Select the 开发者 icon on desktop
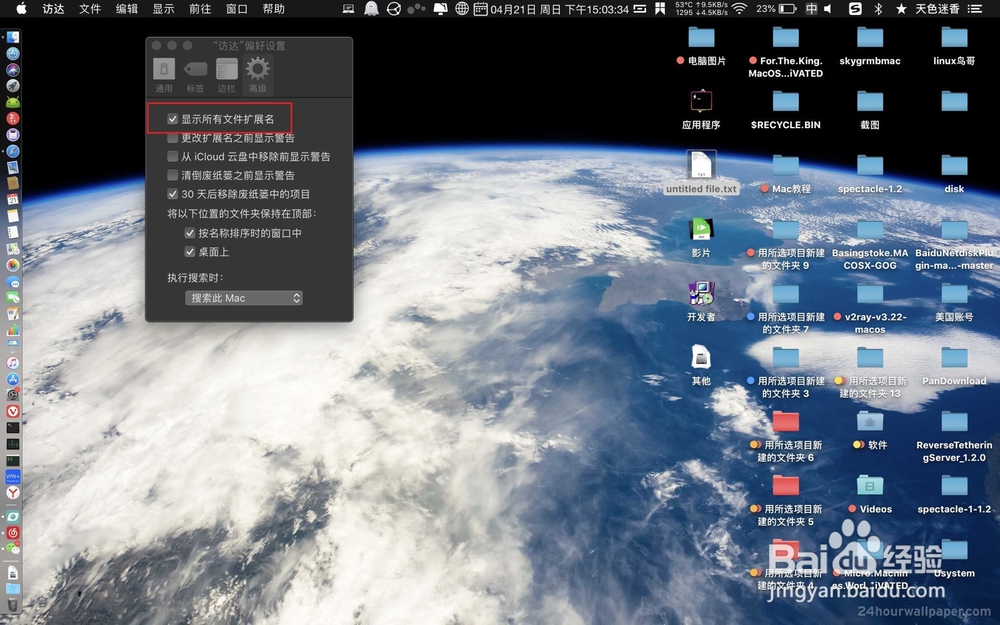 [x=701, y=293]
